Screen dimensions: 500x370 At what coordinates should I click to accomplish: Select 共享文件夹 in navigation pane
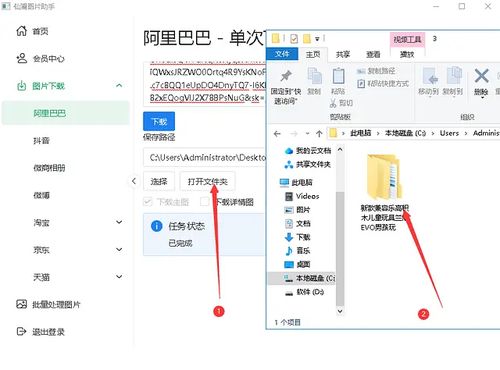(307, 164)
